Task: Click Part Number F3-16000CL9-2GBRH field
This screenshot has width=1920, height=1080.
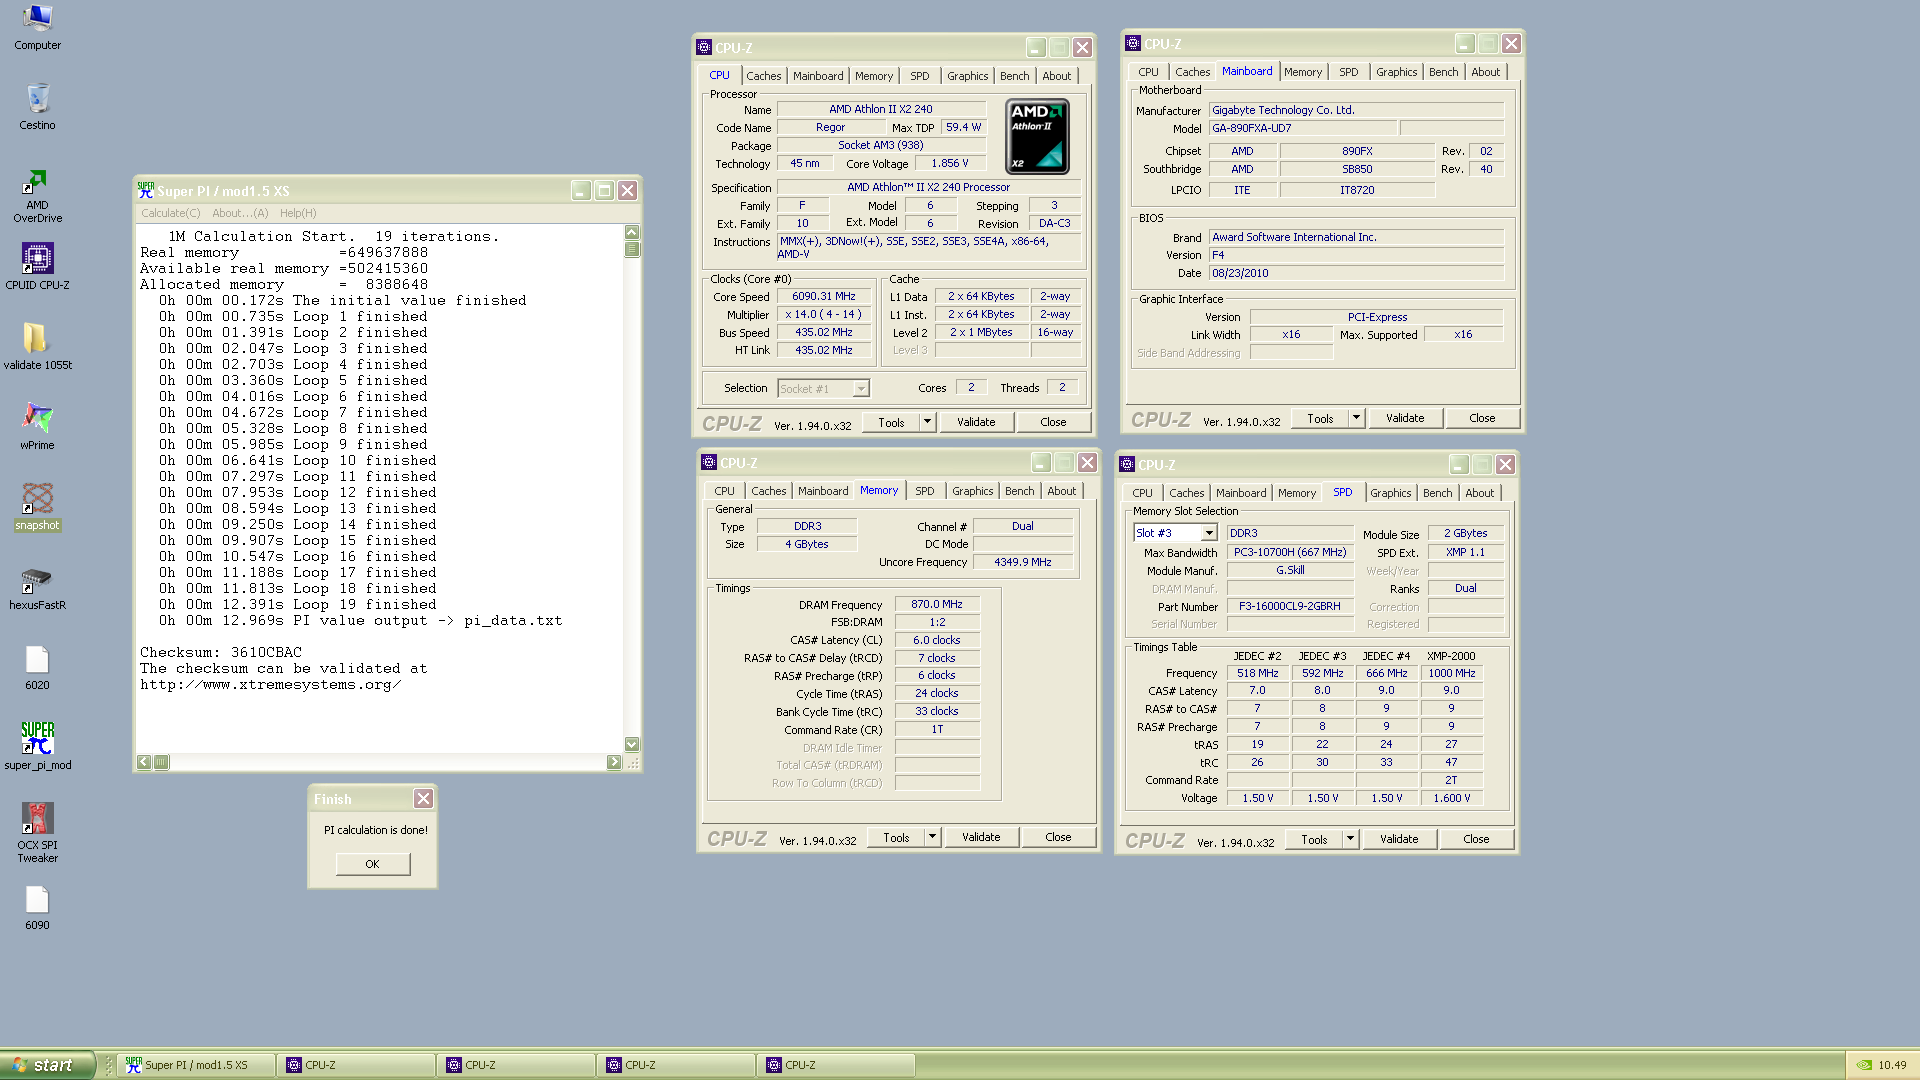Action: (x=1289, y=606)
